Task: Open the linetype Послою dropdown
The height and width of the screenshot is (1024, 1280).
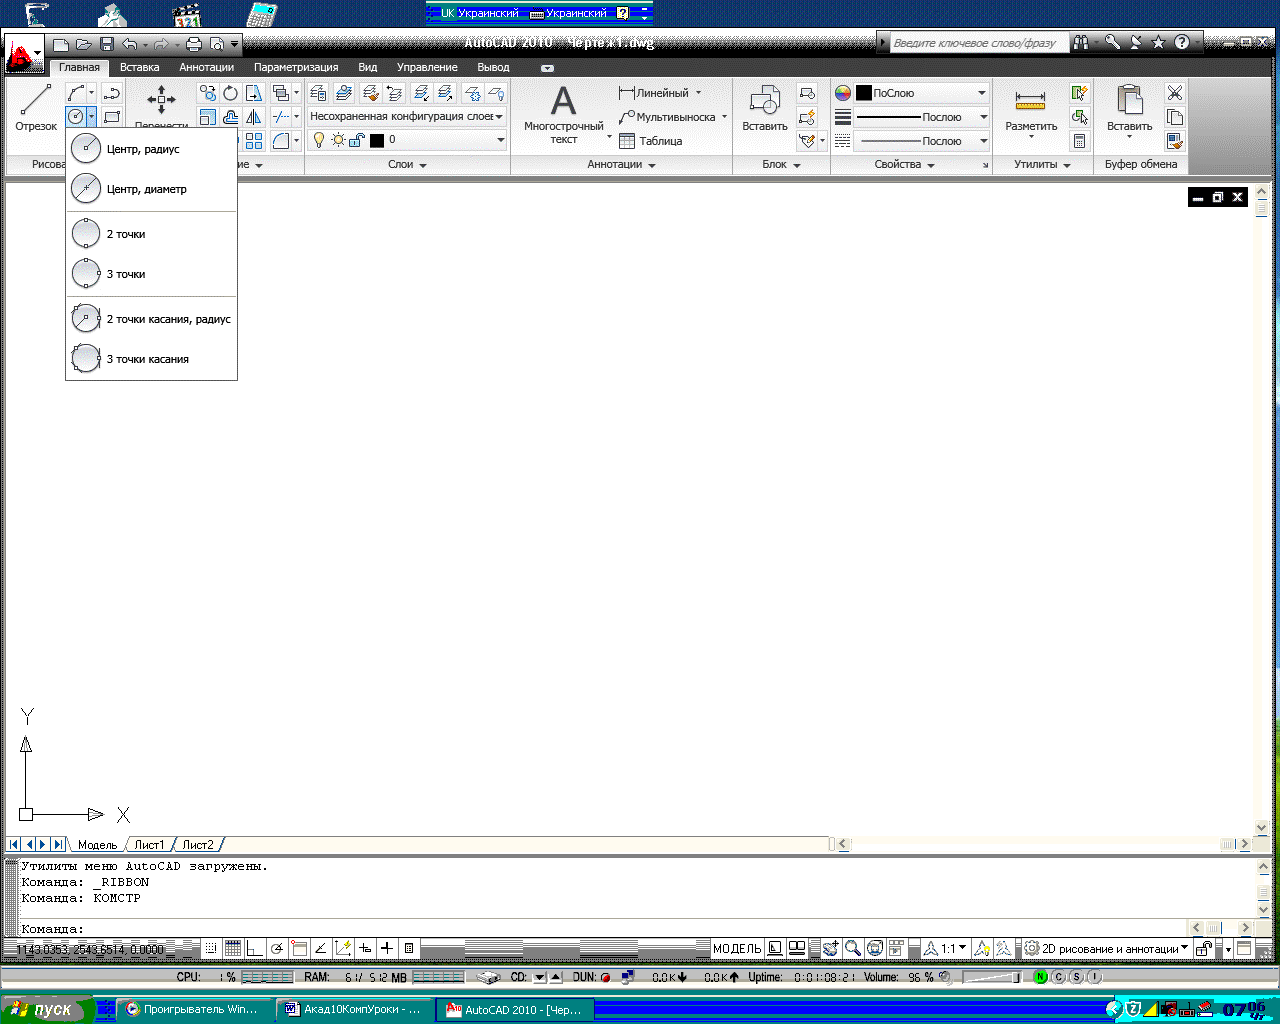Action: [x=921, y=141]
